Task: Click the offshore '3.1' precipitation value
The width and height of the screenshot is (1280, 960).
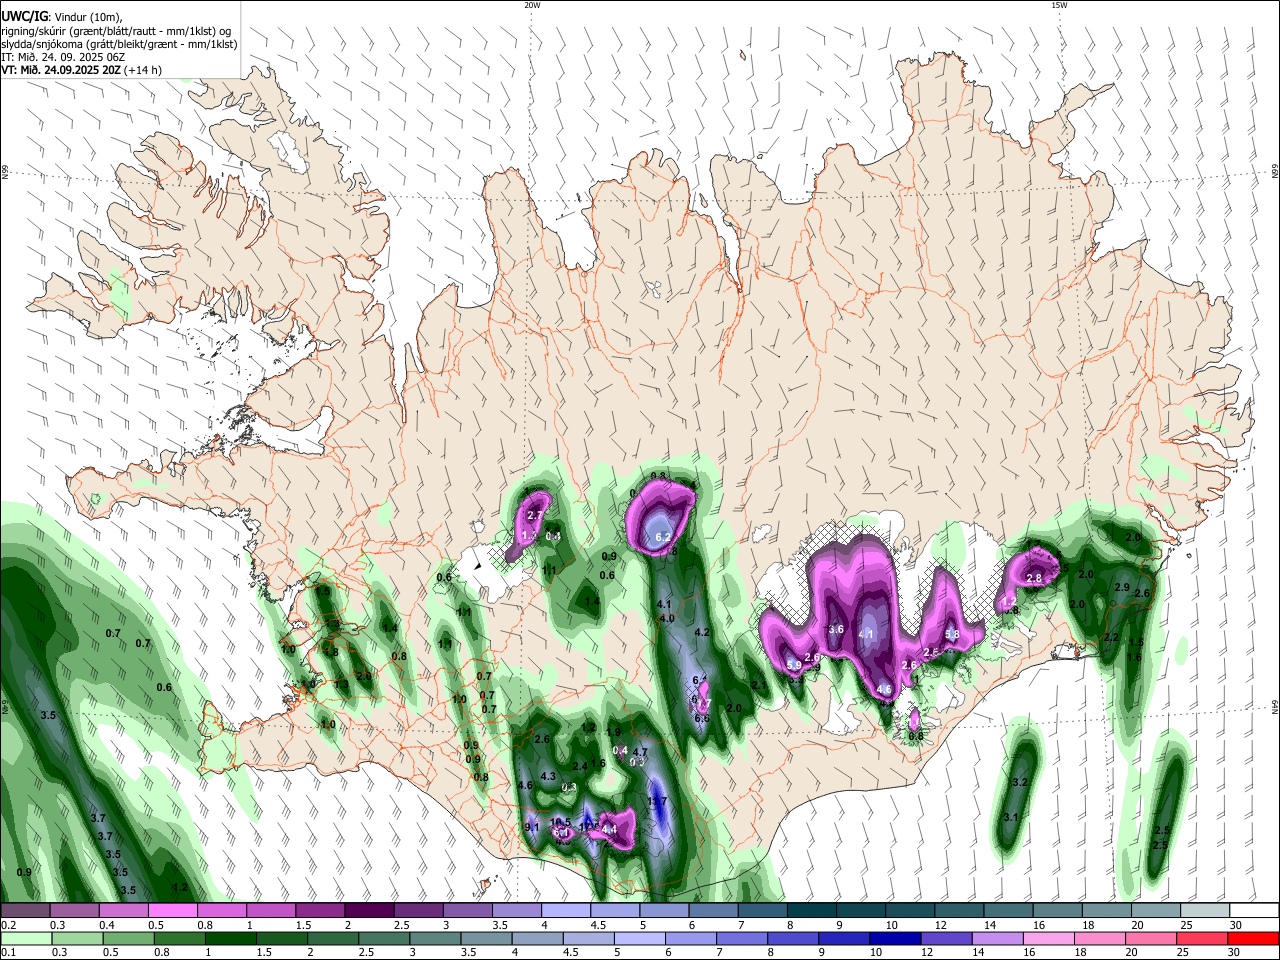Action: [x=1011, y=818]
